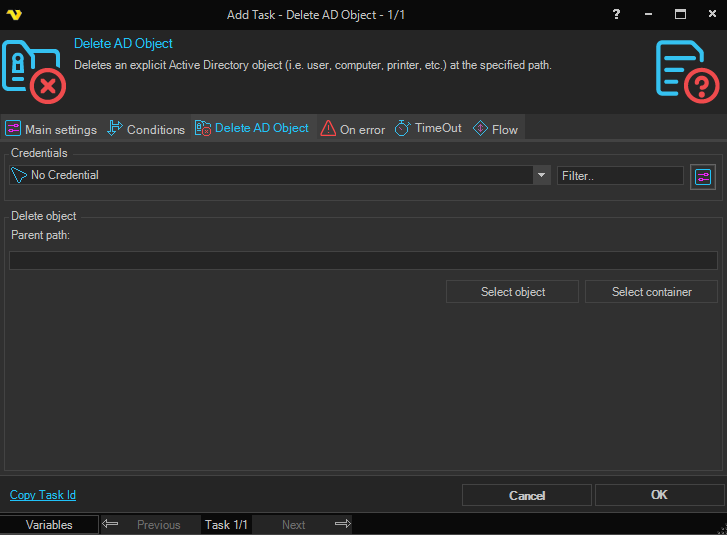This screenshot has height=535, width=727.
Task: Go to the On error tab
Action: pyautogui.click(x=353, y=129)
